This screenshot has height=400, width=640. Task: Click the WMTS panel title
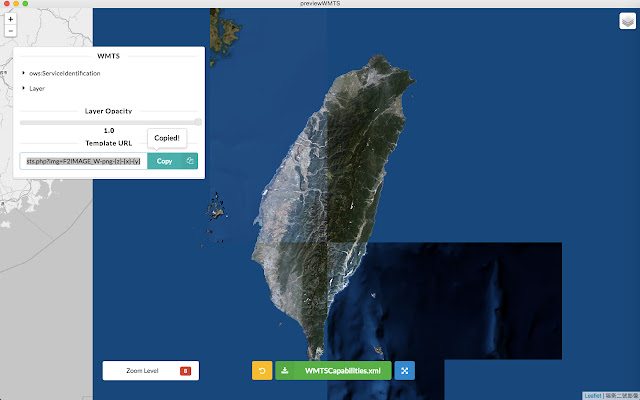(109, 56)
